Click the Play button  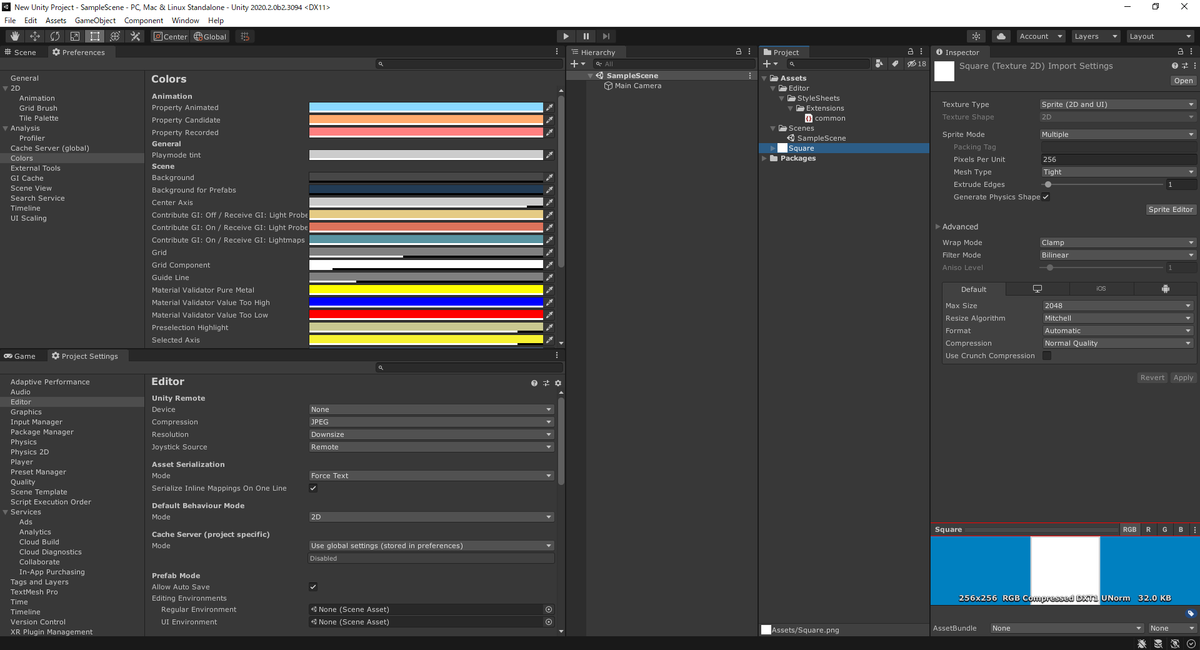pos(566,36)
